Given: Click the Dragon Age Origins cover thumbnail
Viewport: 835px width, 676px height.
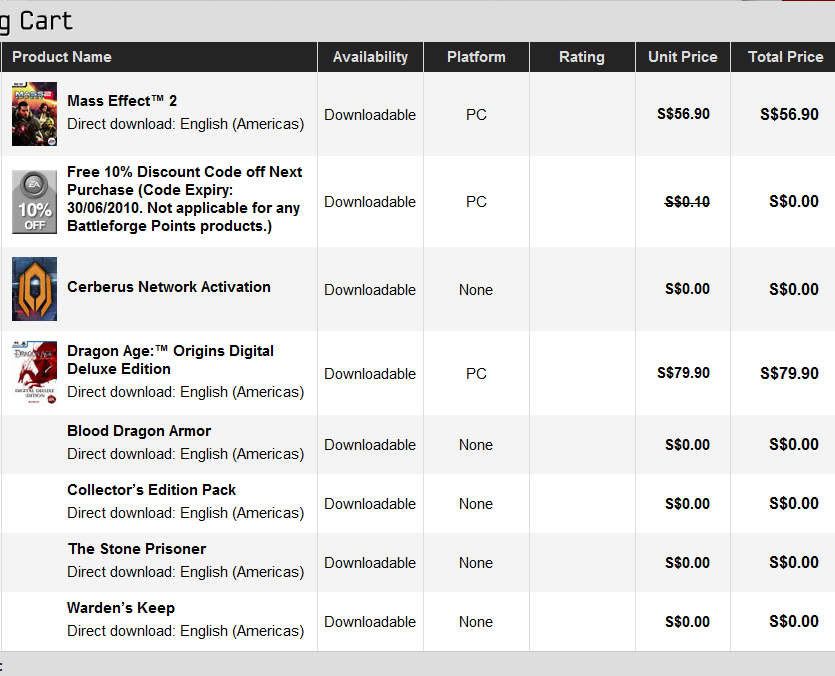Looking at the screenshot, I should pos(35,373).
